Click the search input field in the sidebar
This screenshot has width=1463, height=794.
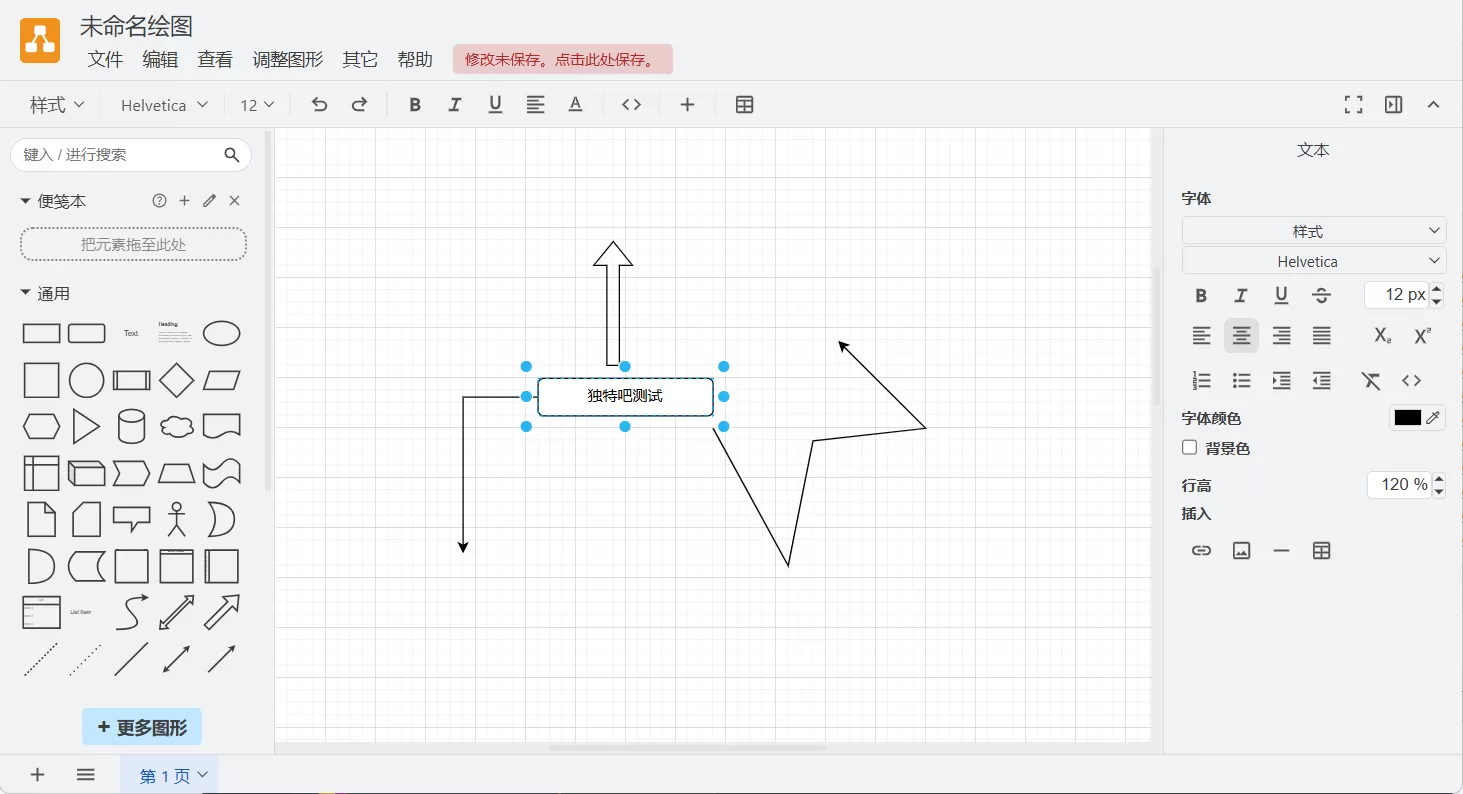120,155
